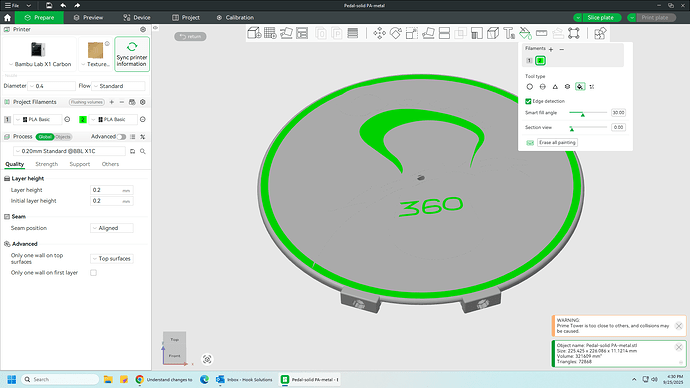Image resolution: width=690 pixels, height=388 pixels.
Task: Select the Move tool in toolbar
Action: click(379, 33)
